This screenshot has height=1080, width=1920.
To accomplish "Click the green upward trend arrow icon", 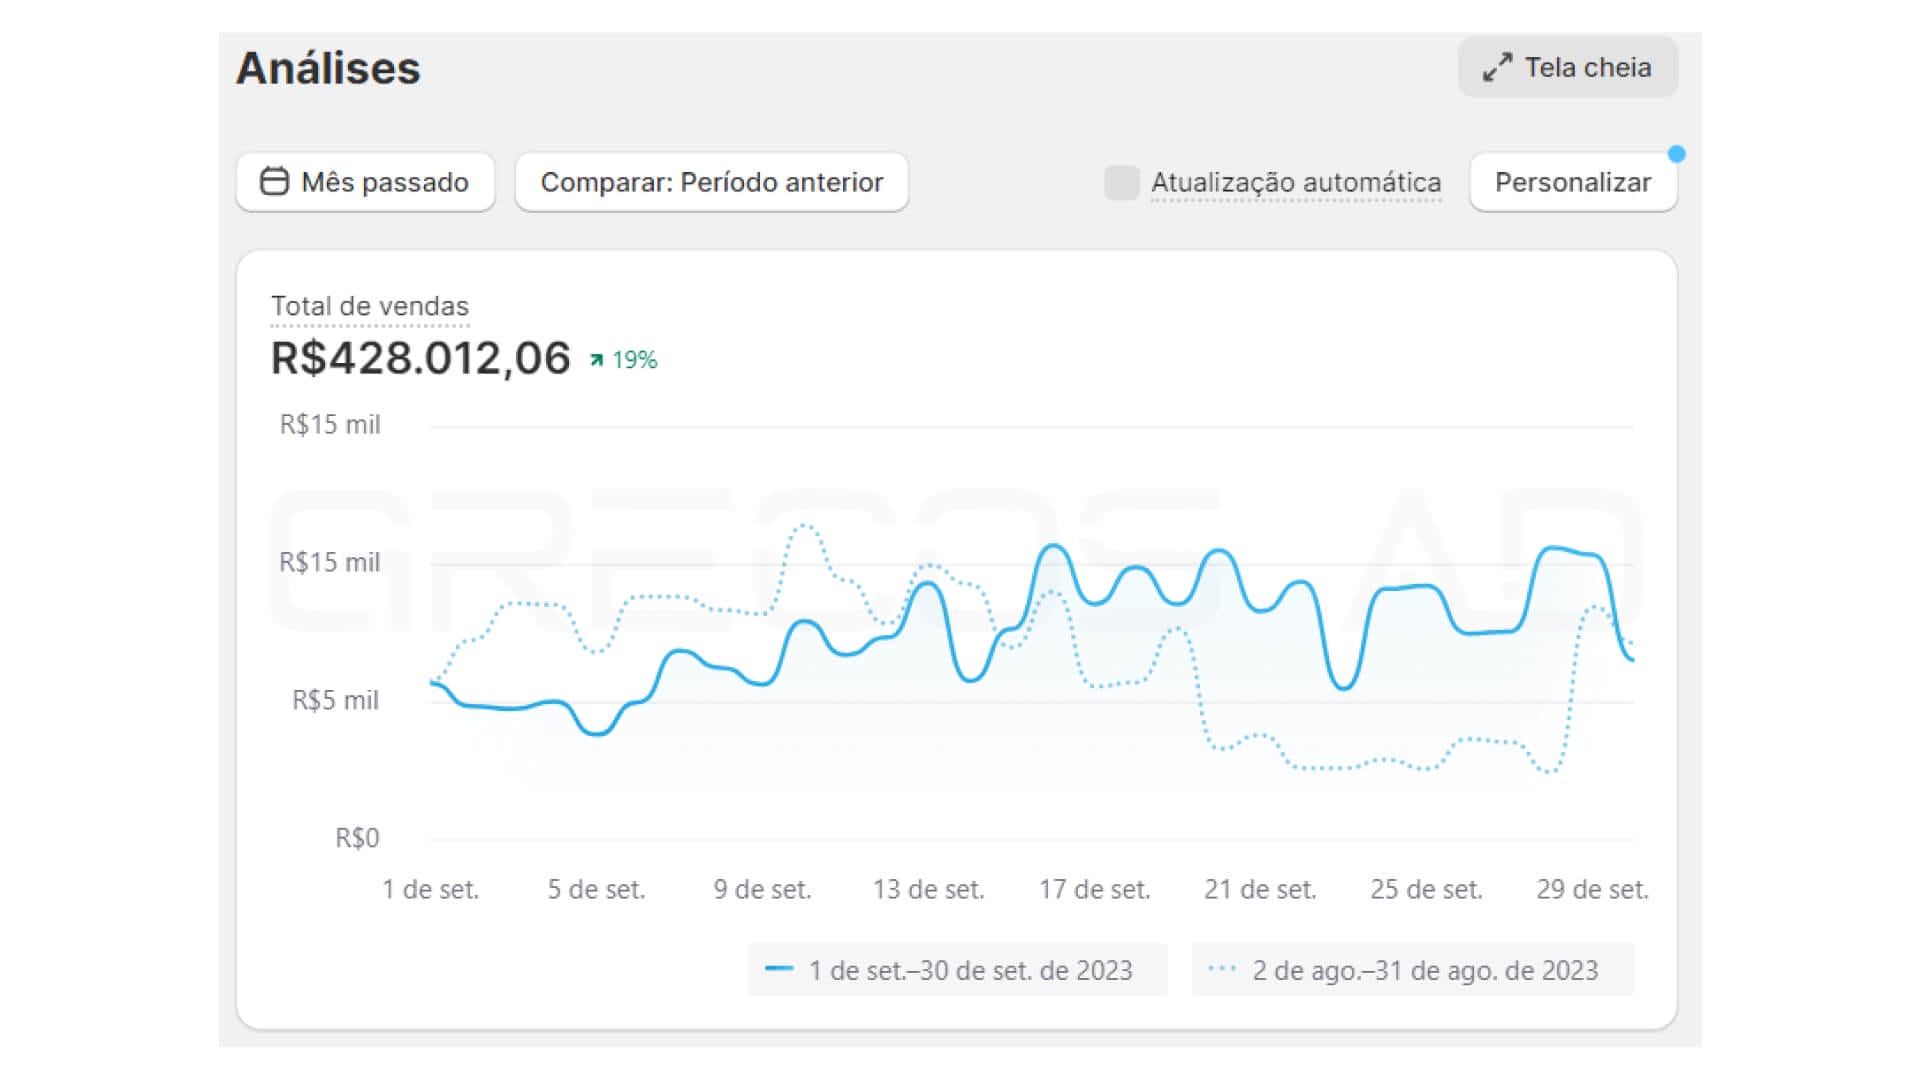I will [x=597, y=360].
